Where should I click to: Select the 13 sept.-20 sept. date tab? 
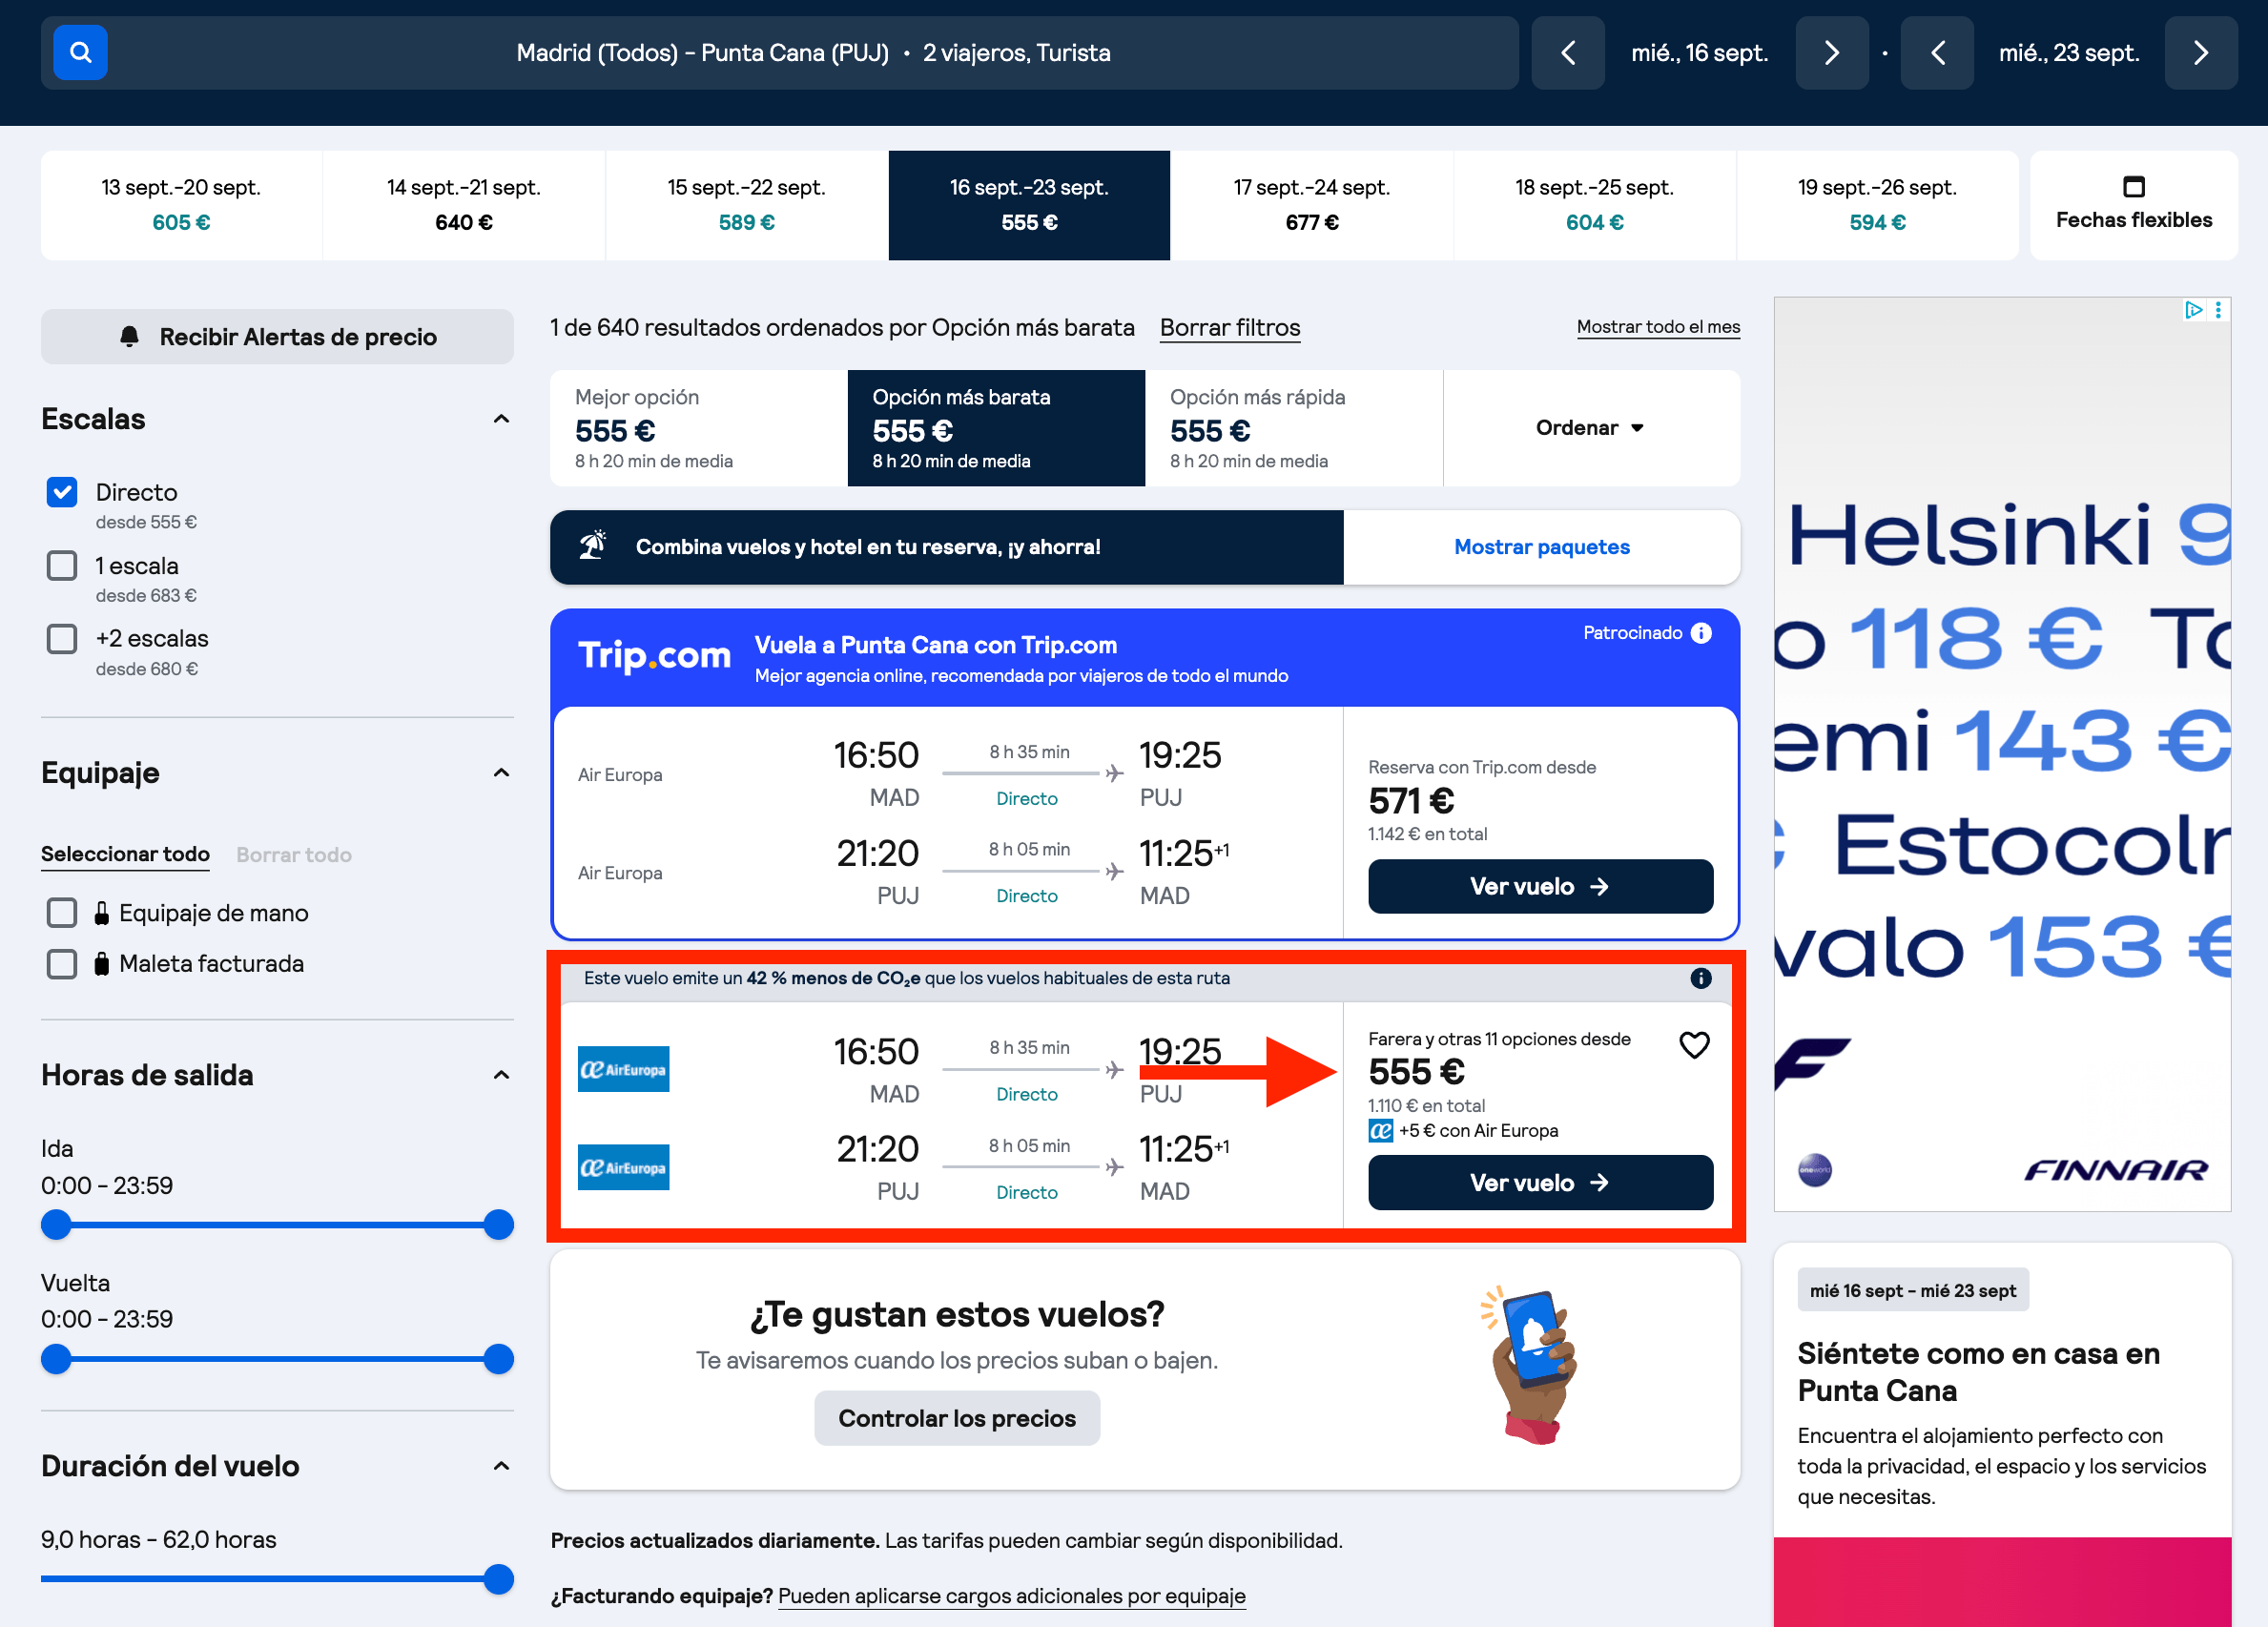[181, 205]
